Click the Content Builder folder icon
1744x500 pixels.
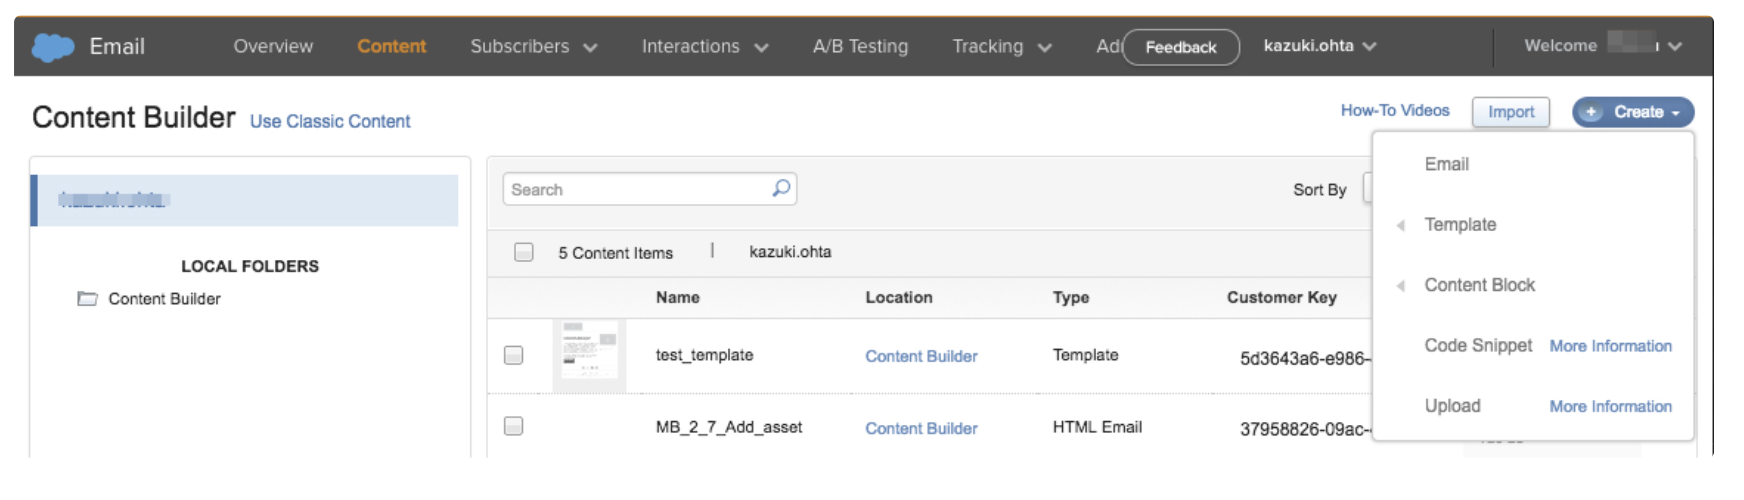coord(88,299)
